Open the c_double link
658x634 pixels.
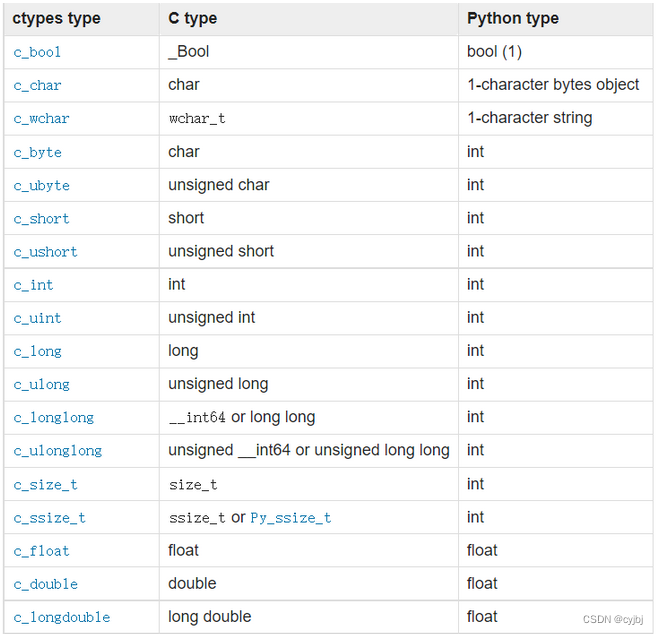click(45, 584)
